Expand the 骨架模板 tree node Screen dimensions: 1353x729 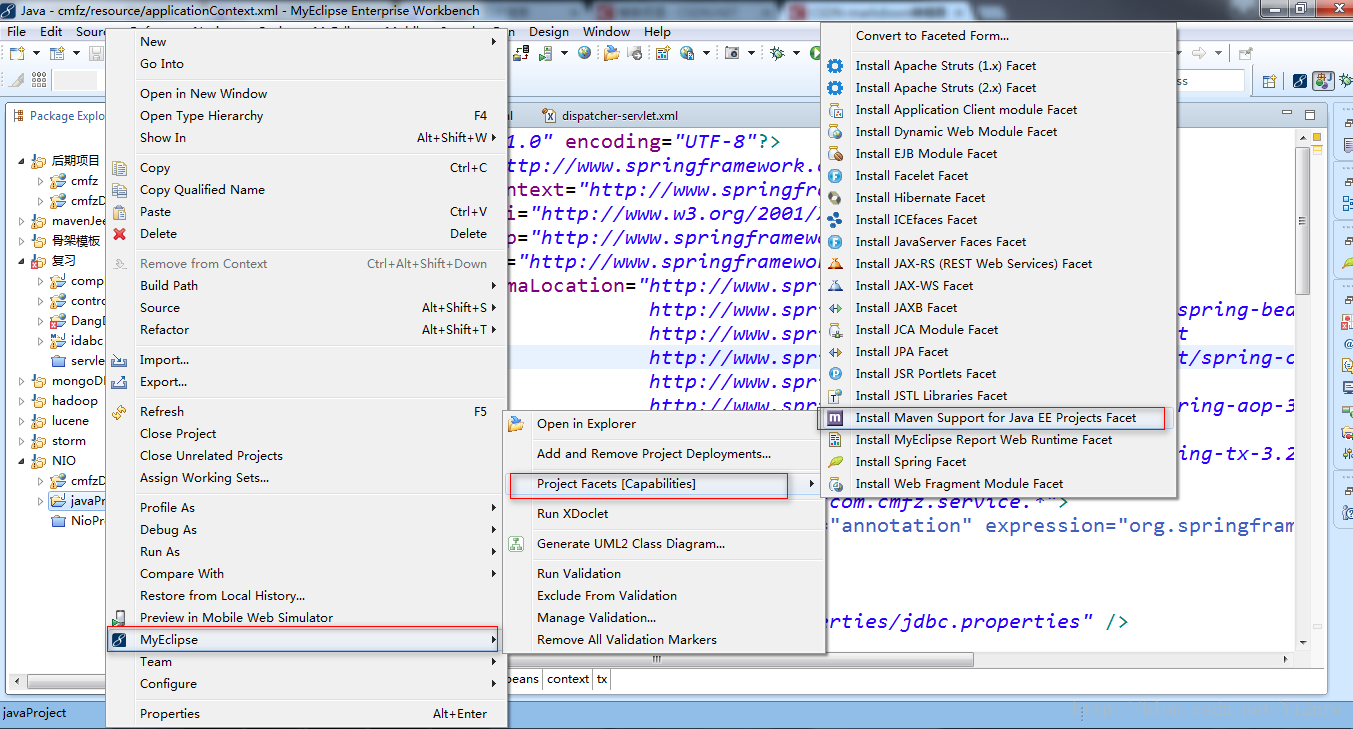[23, 241]
